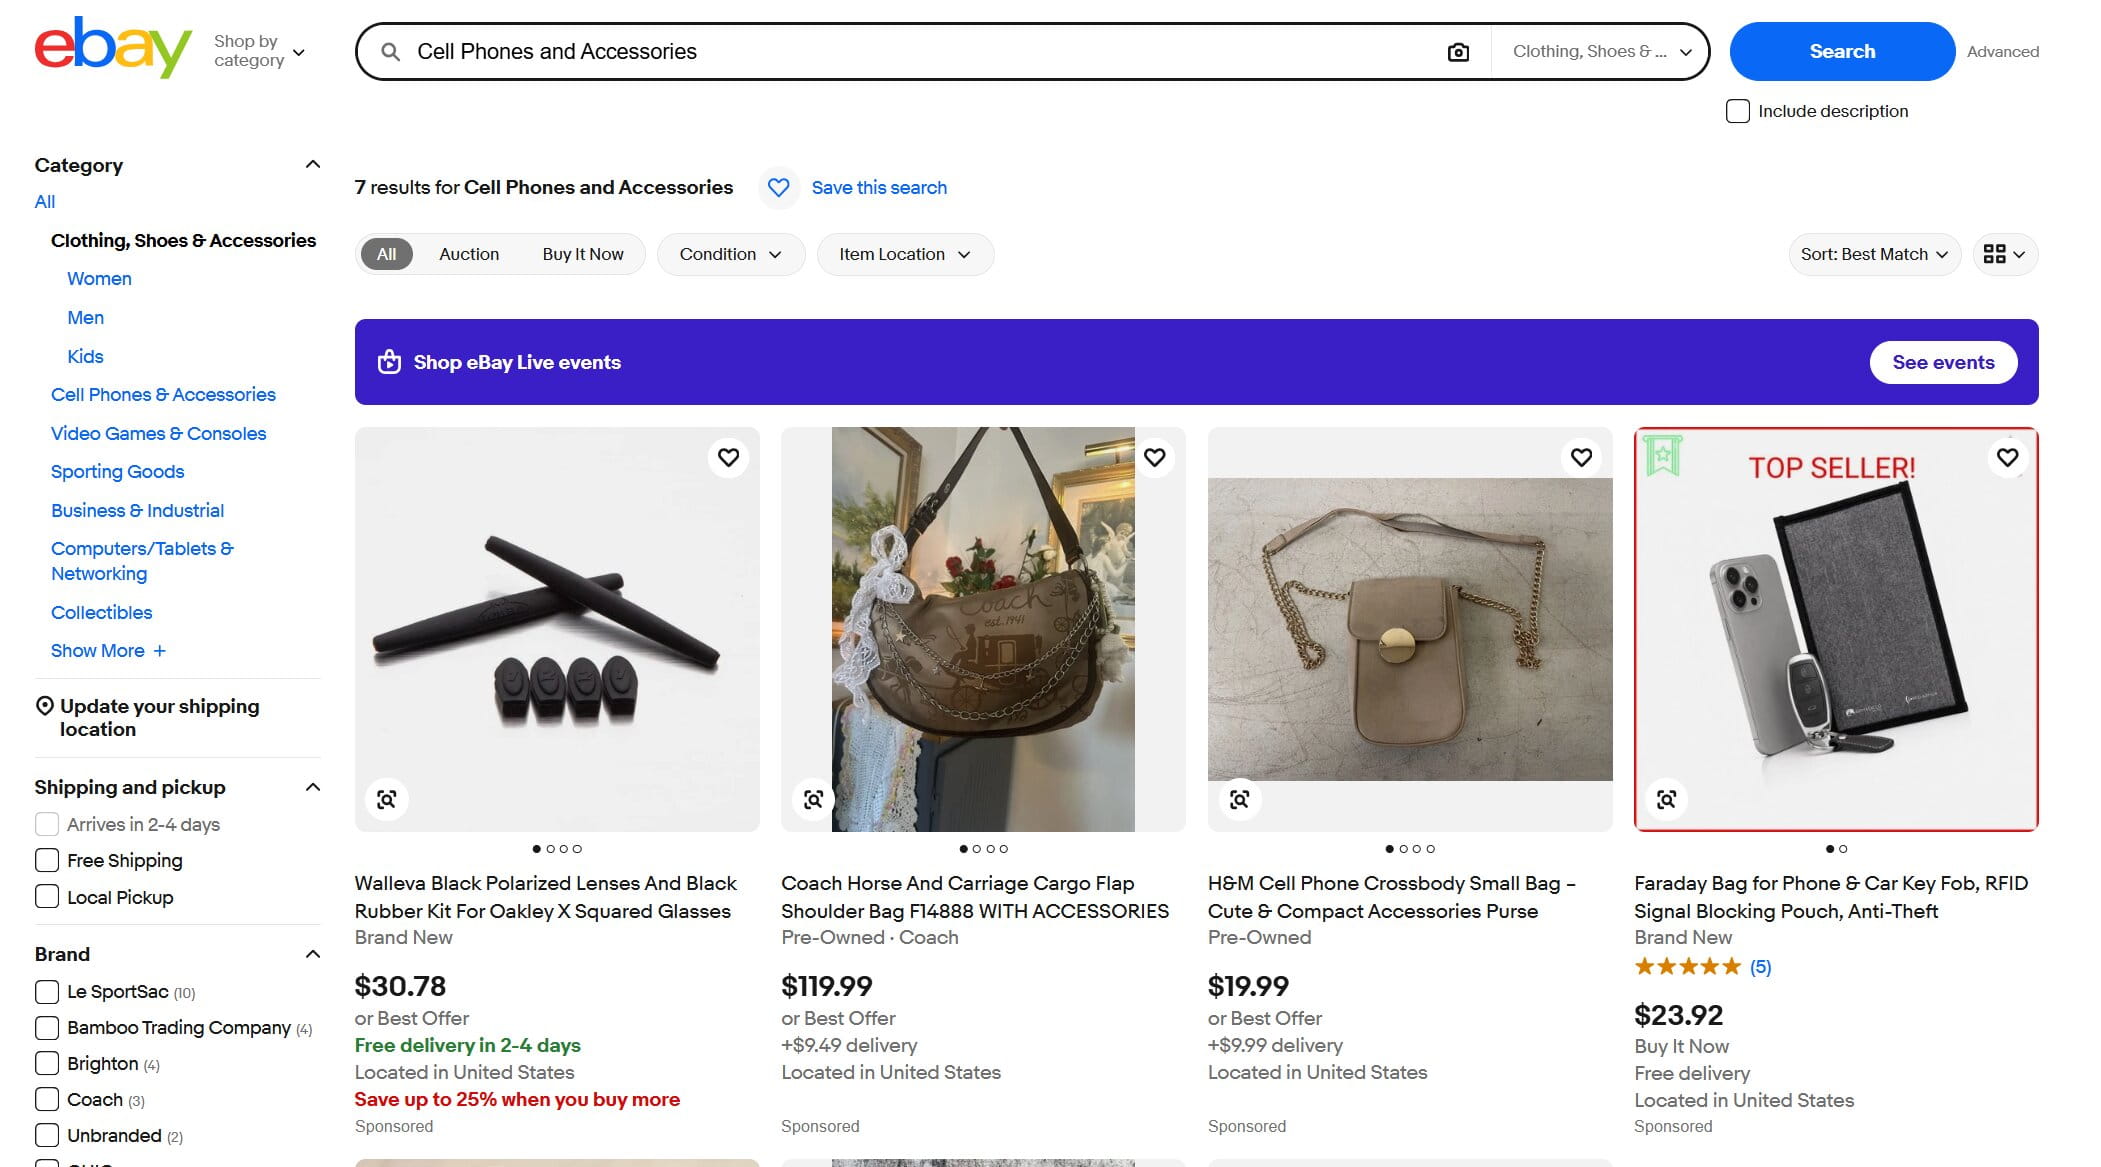
Task: Find similar items icon on Faraday Bag
Action: click(x=1666, y=799)
